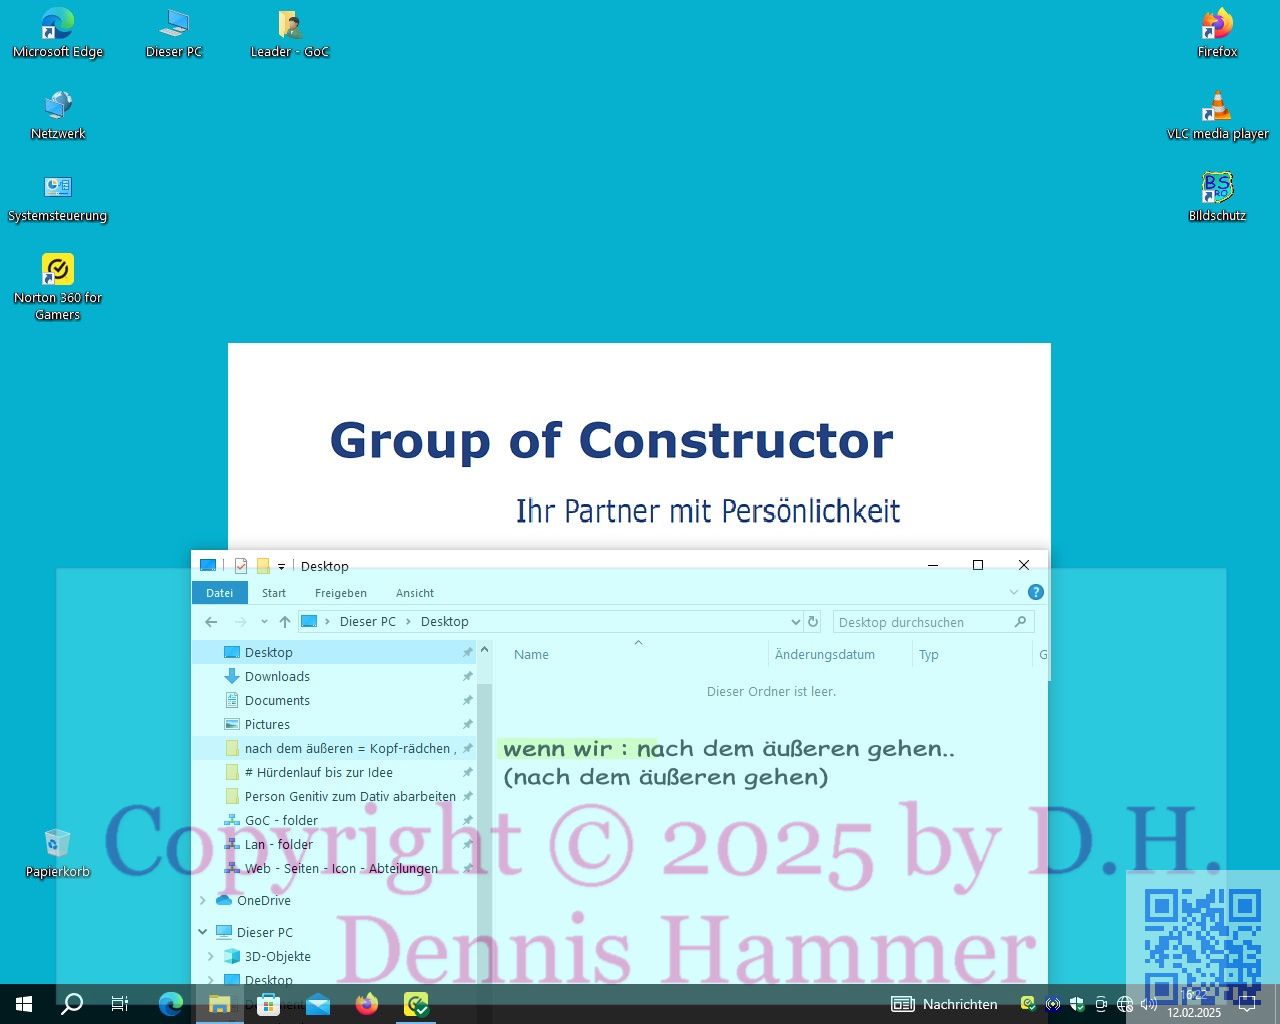Open the address bar history dropdown

[x=795, y=622]
